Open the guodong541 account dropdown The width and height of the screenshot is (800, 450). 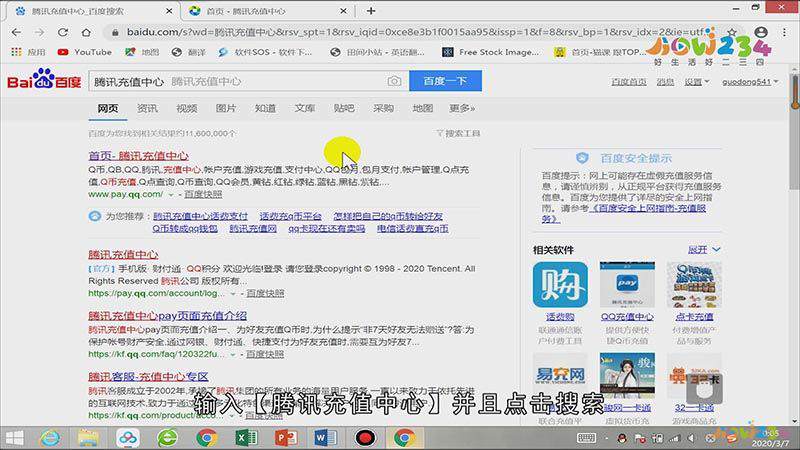pos(750,82)
